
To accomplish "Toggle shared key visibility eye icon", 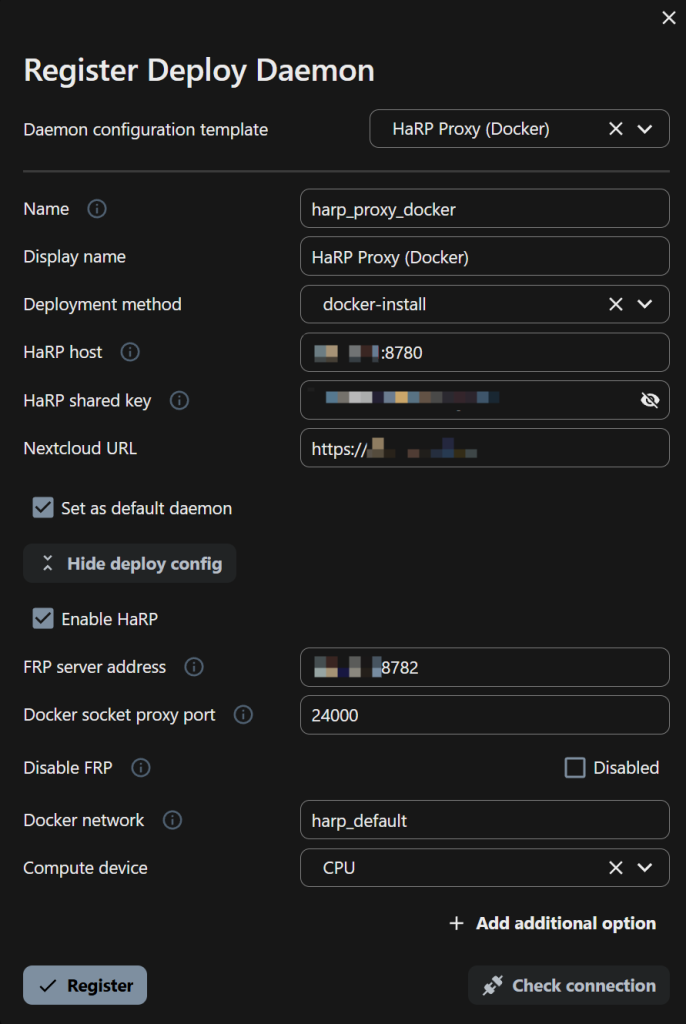I will pyautogui.click(x=650, y=400).
